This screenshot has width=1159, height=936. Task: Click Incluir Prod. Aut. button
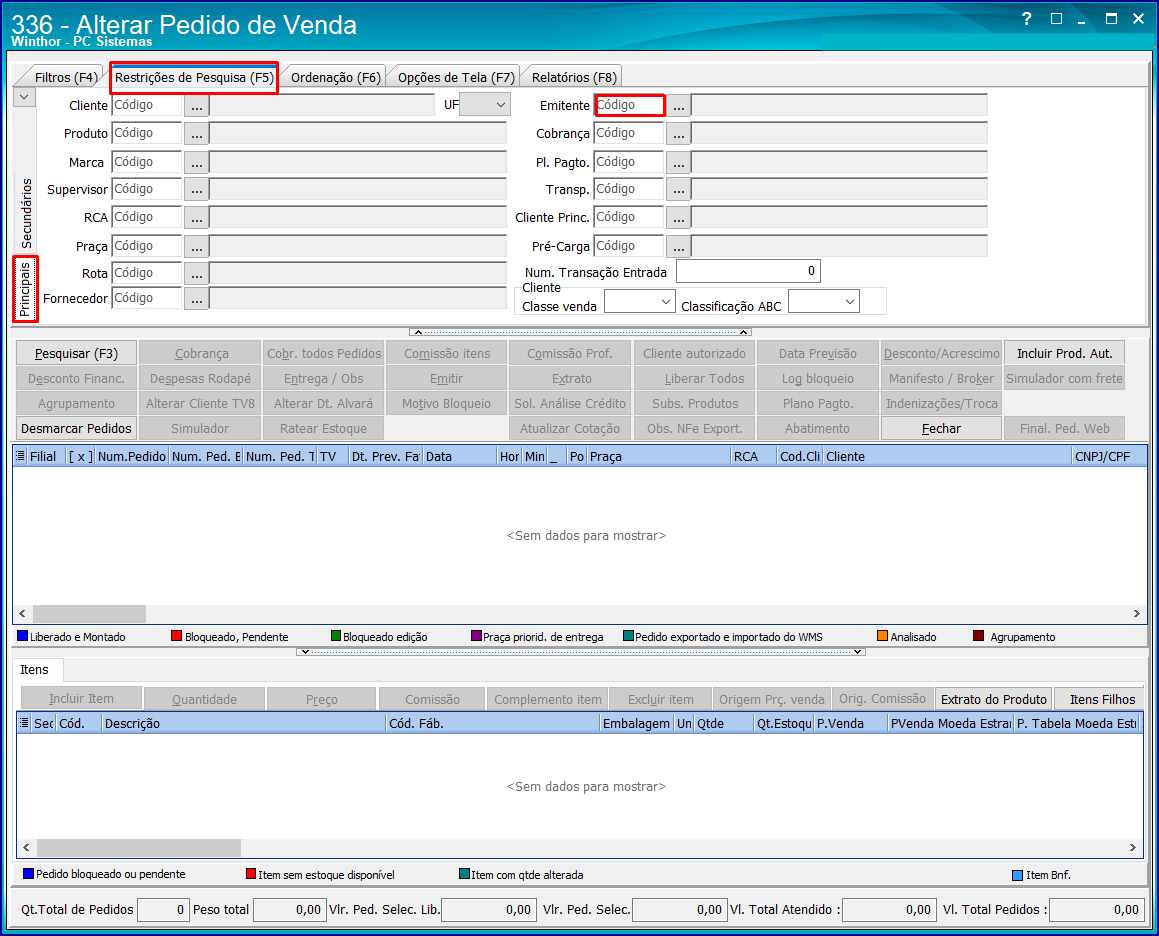(x=1064, y=353)
